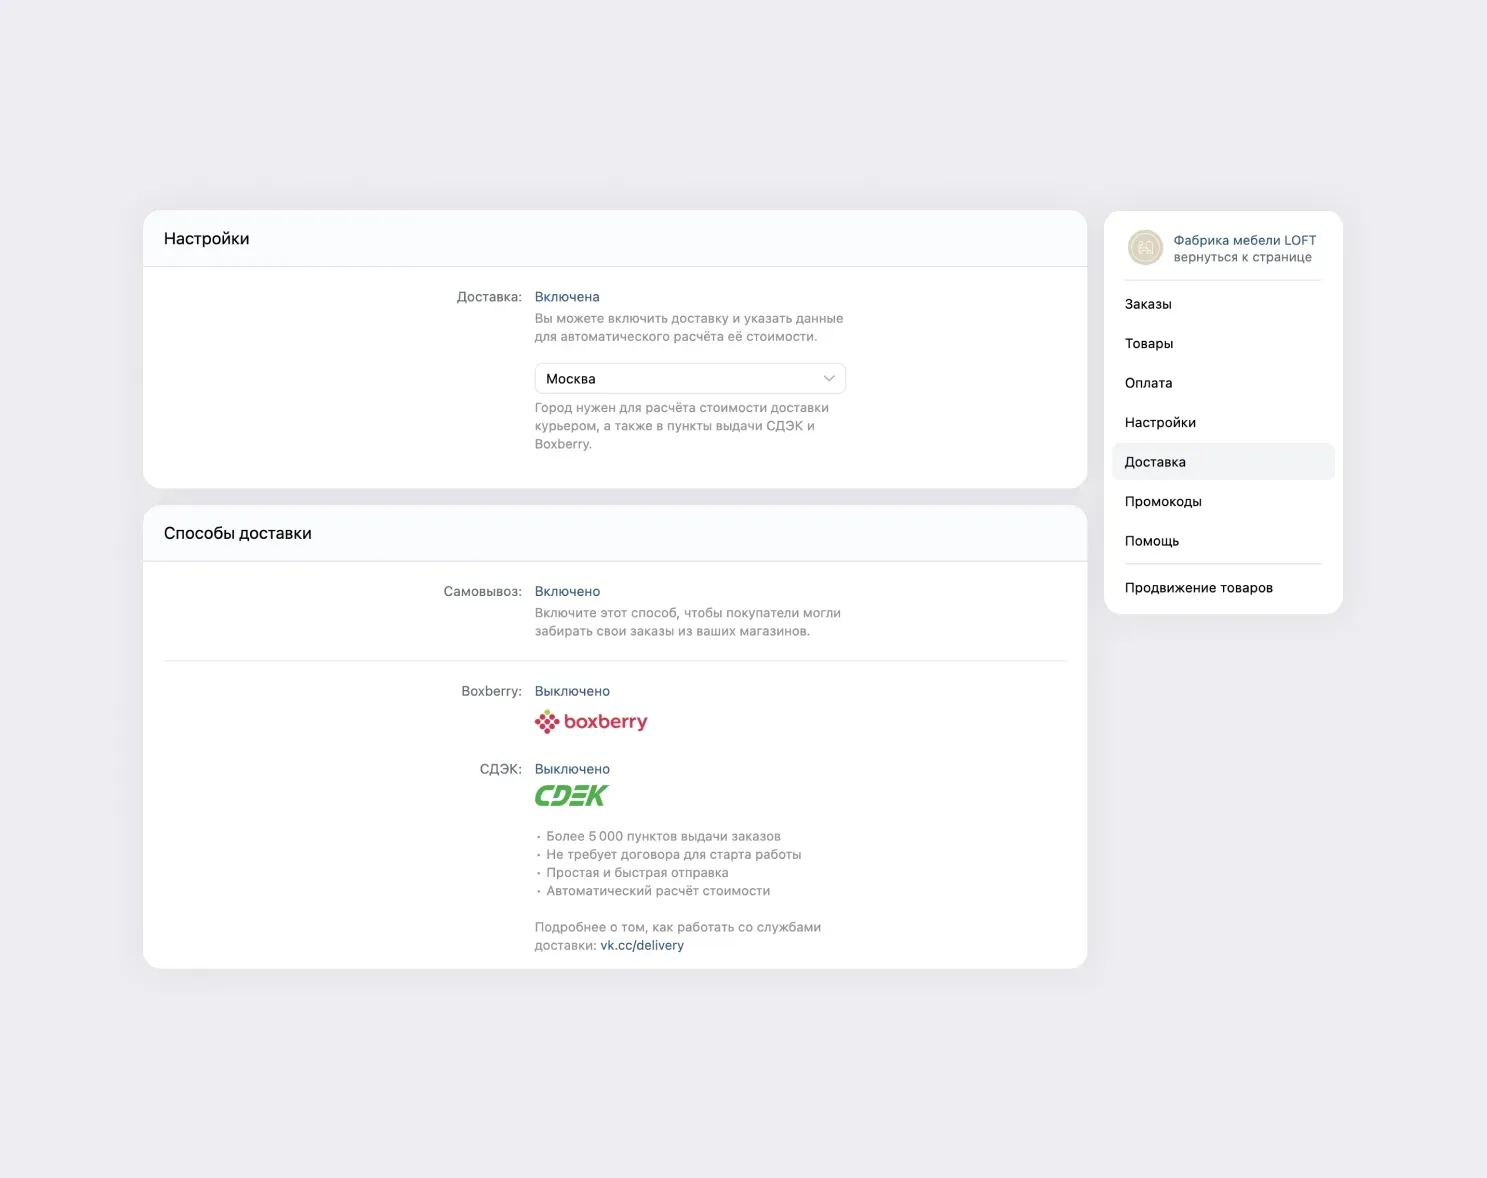Open the Заказы menu section
Viewport: 1487px width, 1178px height.
1148,304
